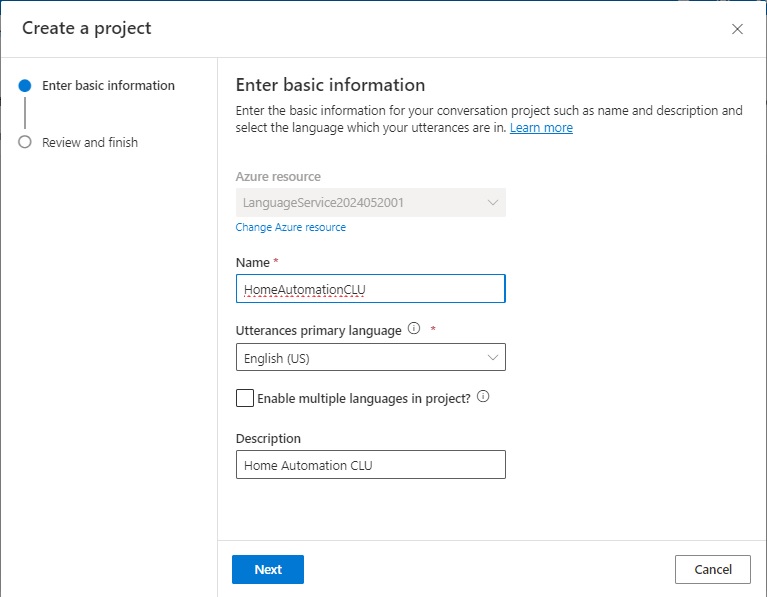
Task: Enable multiple languages in project checkbox
Action: (x=245, y=398)
